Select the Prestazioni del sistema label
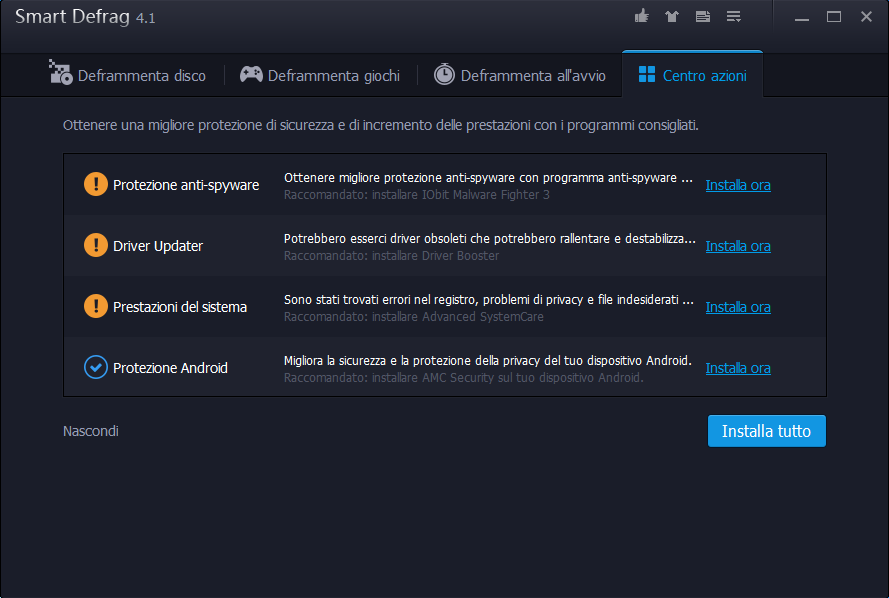Screen dimensions: 889x598 [180, 307]
